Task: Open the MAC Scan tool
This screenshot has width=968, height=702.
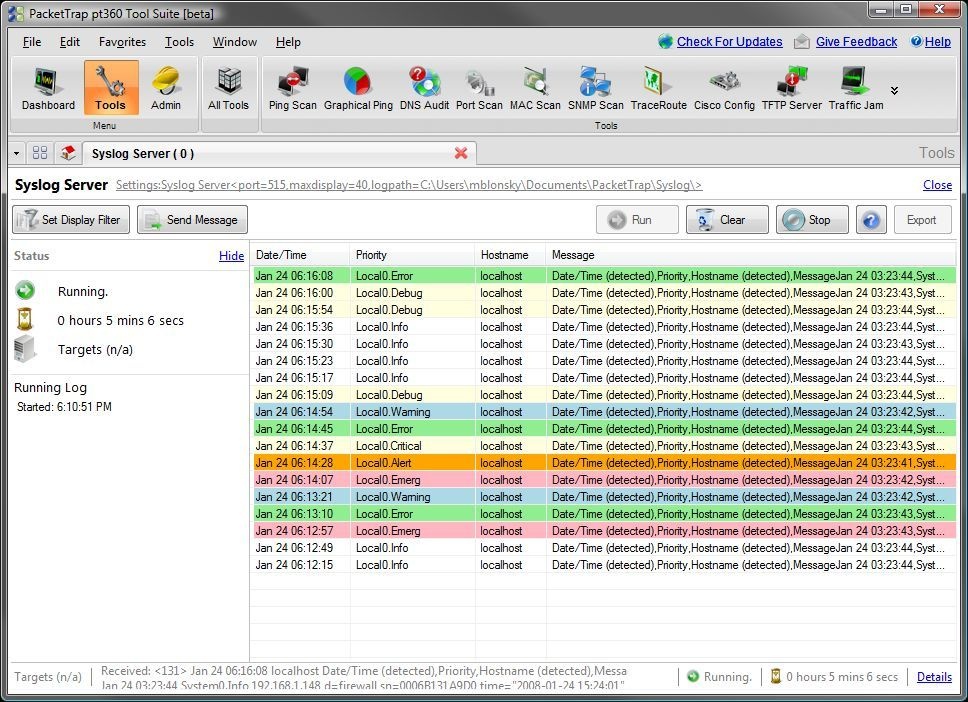Action: pos(535,89)
